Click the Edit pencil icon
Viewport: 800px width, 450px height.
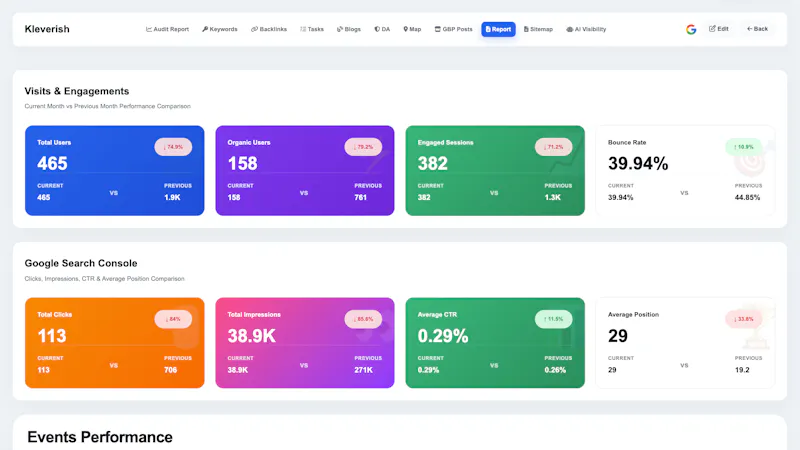point(712,29)
